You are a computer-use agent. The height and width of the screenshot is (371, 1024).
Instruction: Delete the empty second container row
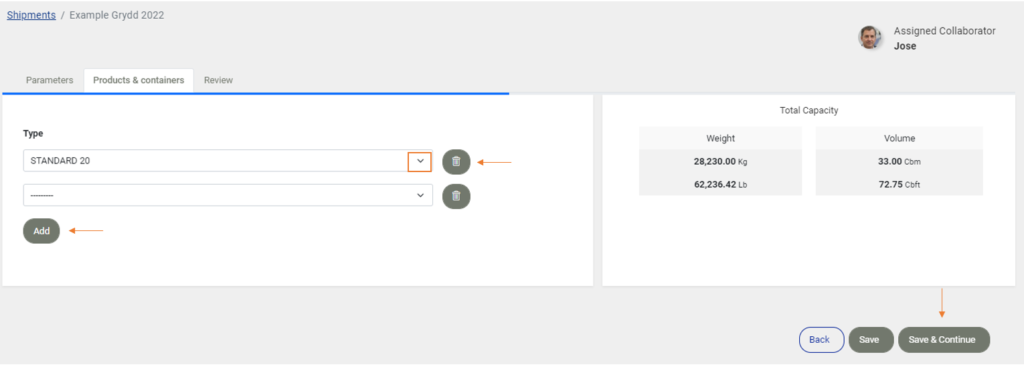pyautogui.click(x=456, y=195)
